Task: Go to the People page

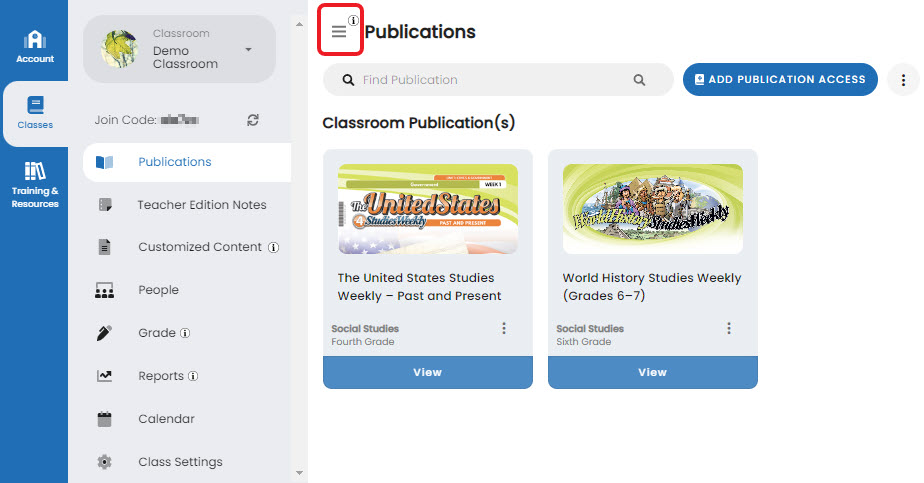Action: [x=158, y=290]
